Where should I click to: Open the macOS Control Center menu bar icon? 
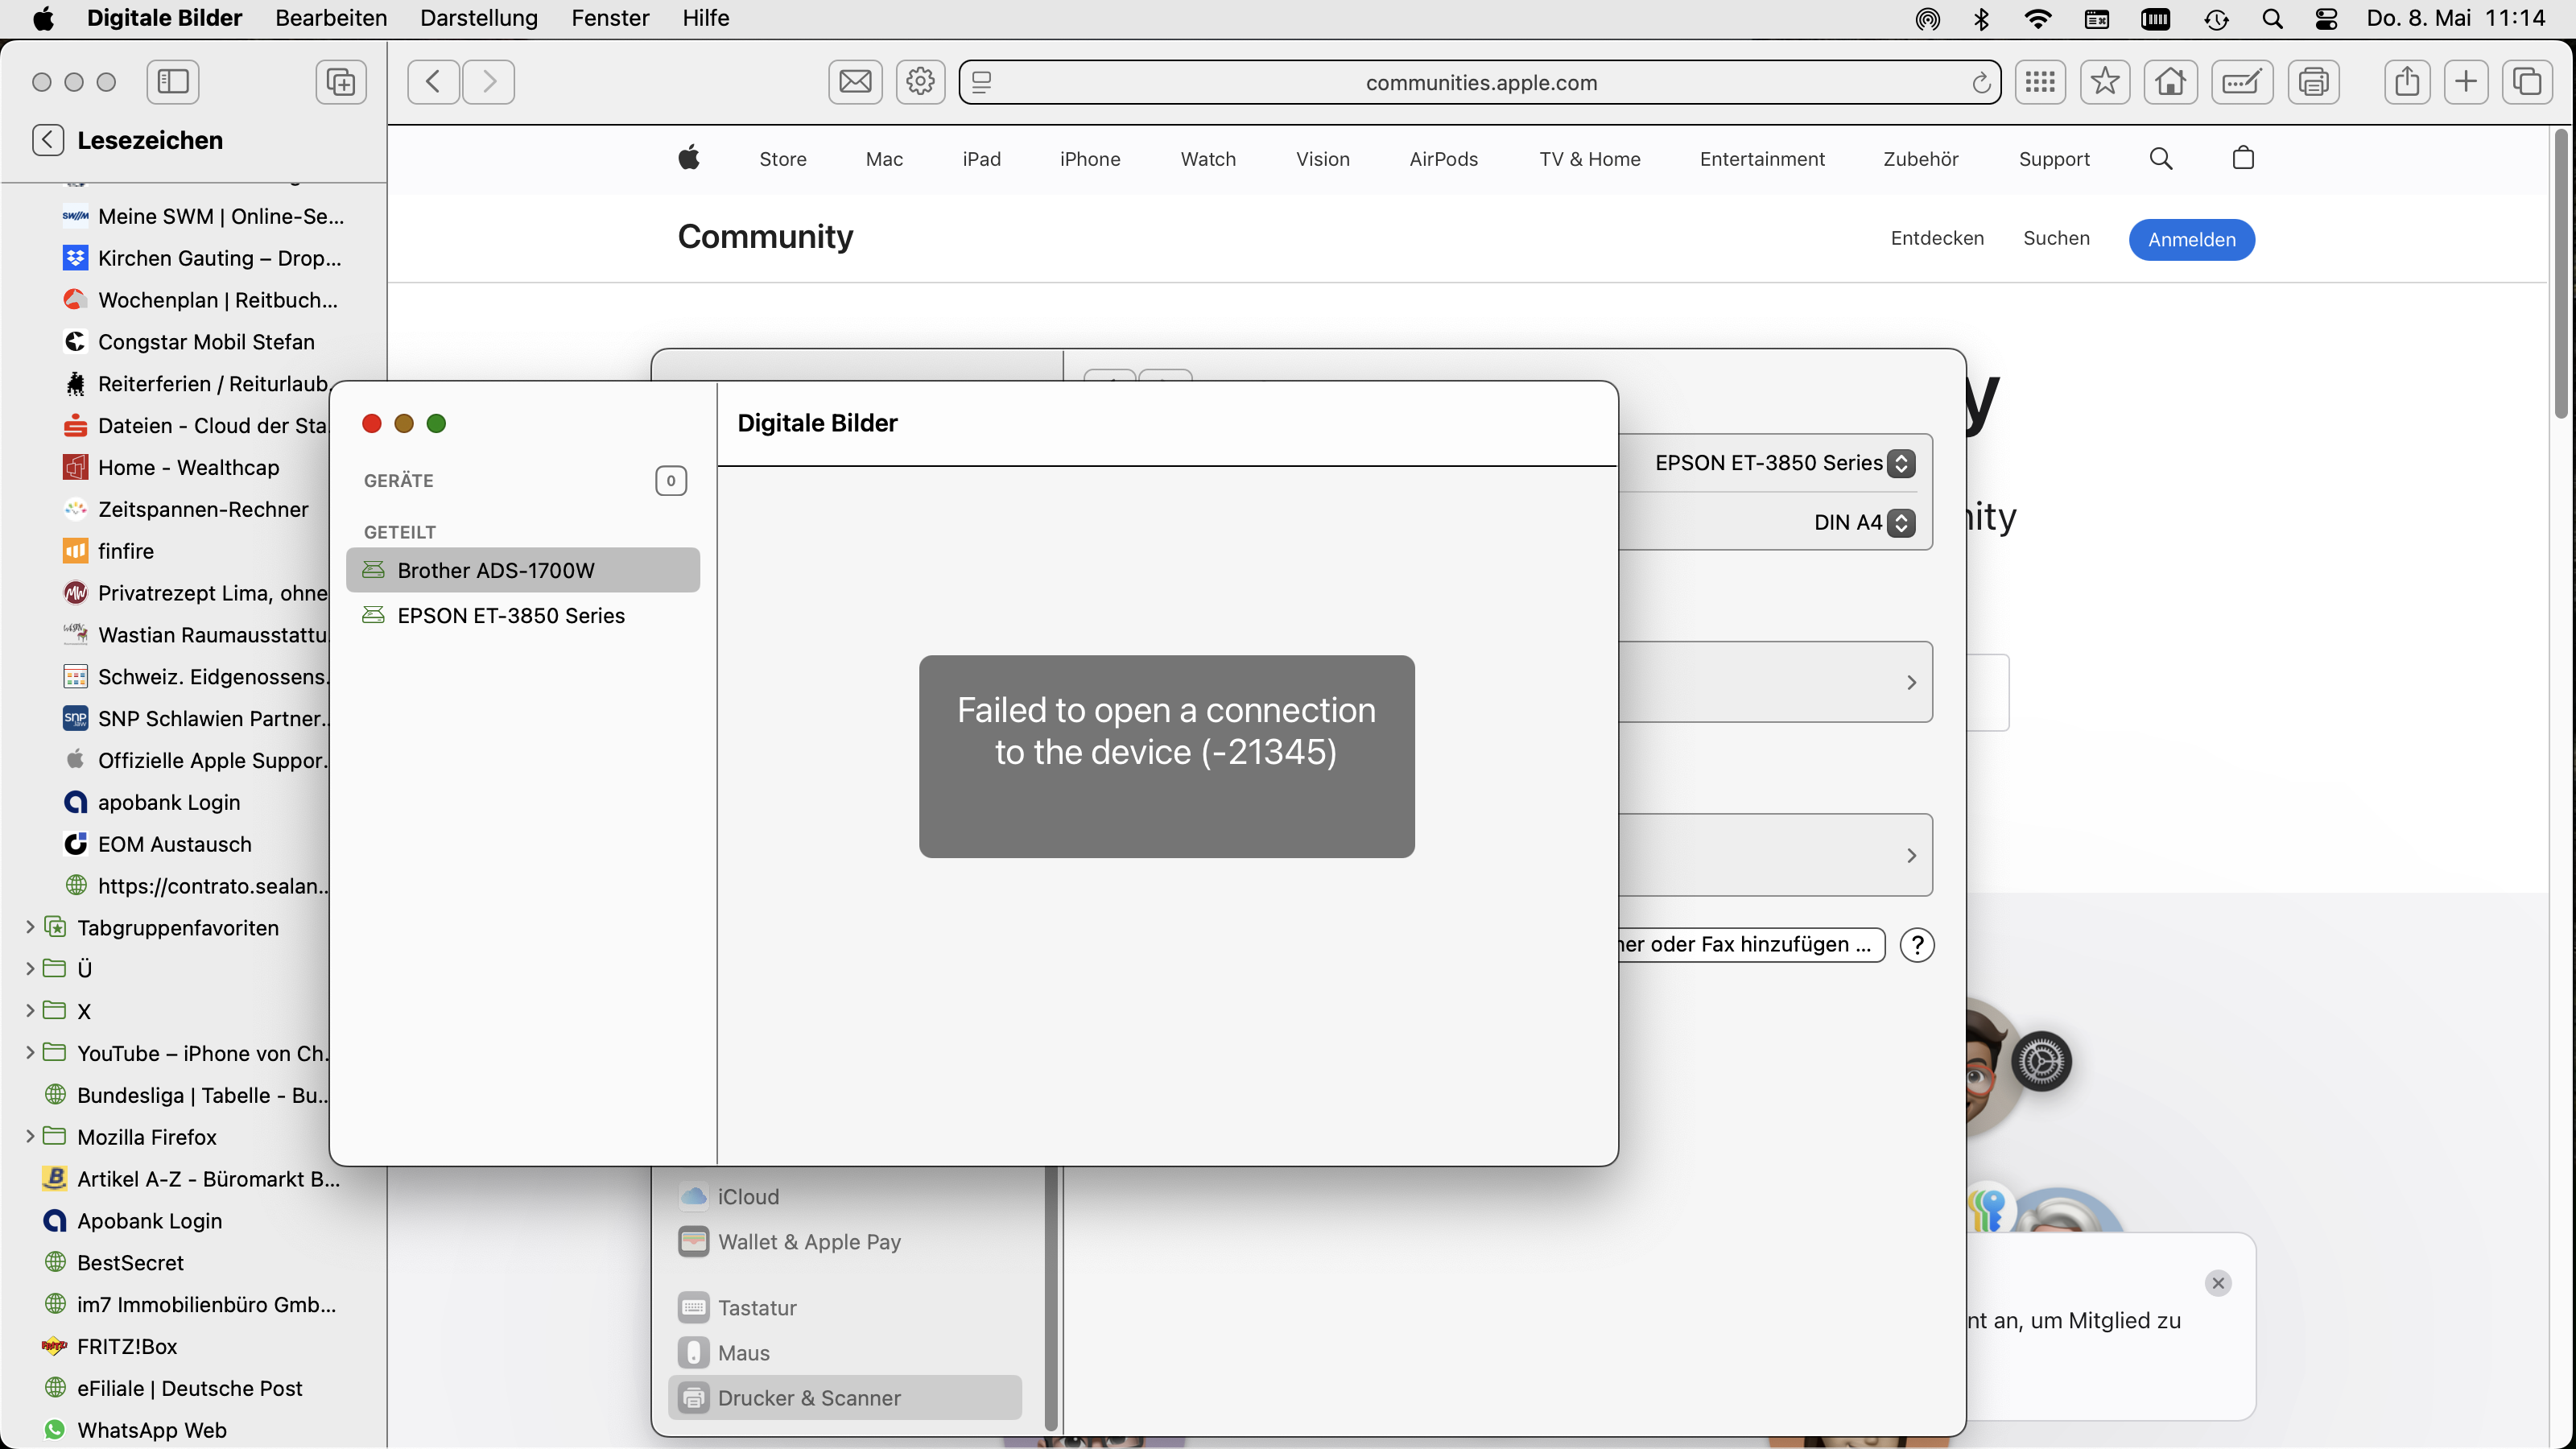(2326, 18)
